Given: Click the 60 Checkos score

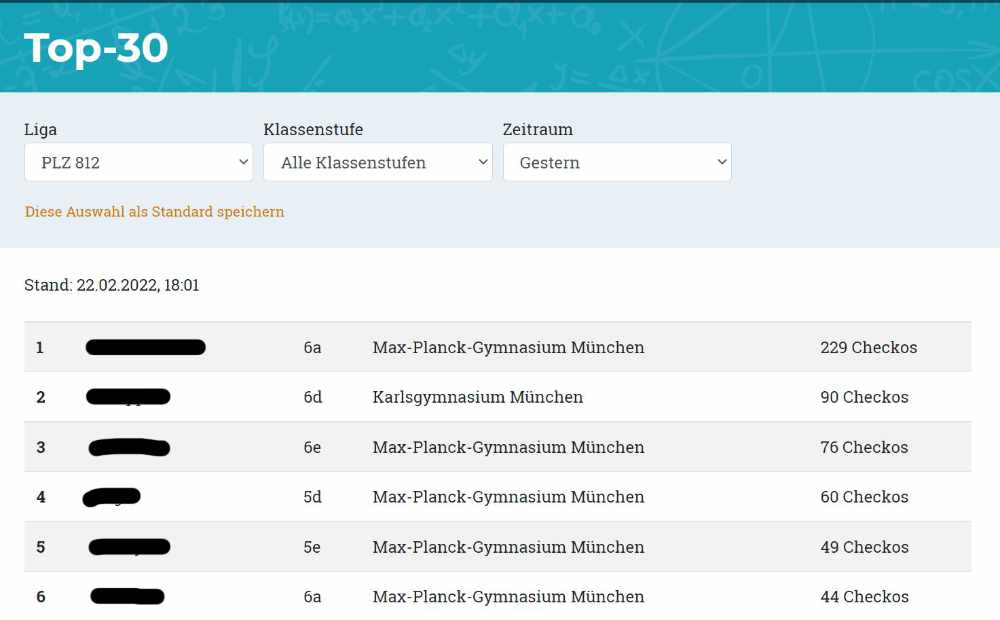Looking at the screenshot, I should (x=864, y=497).
